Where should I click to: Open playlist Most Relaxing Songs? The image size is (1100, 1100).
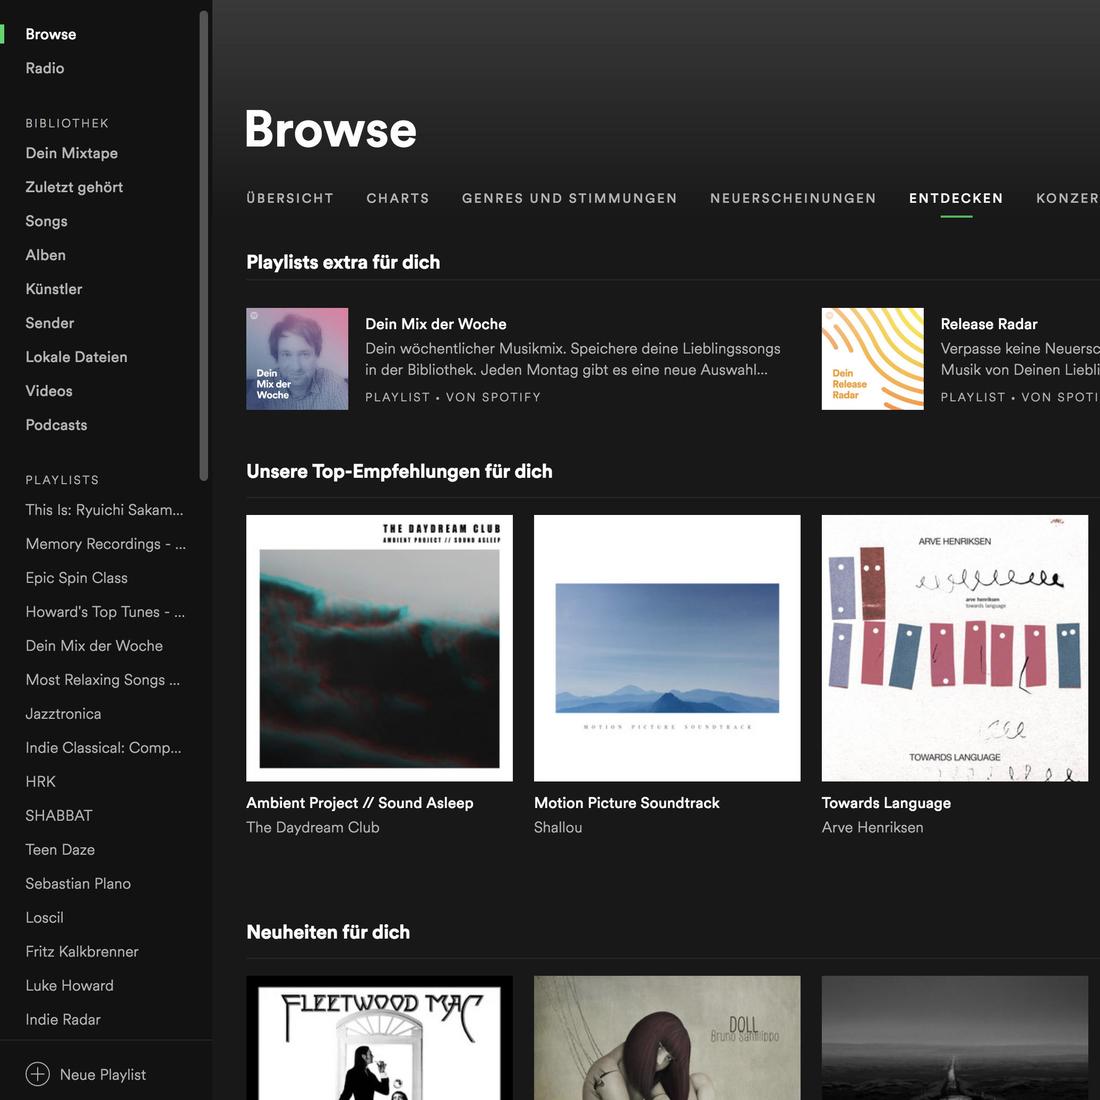(103, 680)
